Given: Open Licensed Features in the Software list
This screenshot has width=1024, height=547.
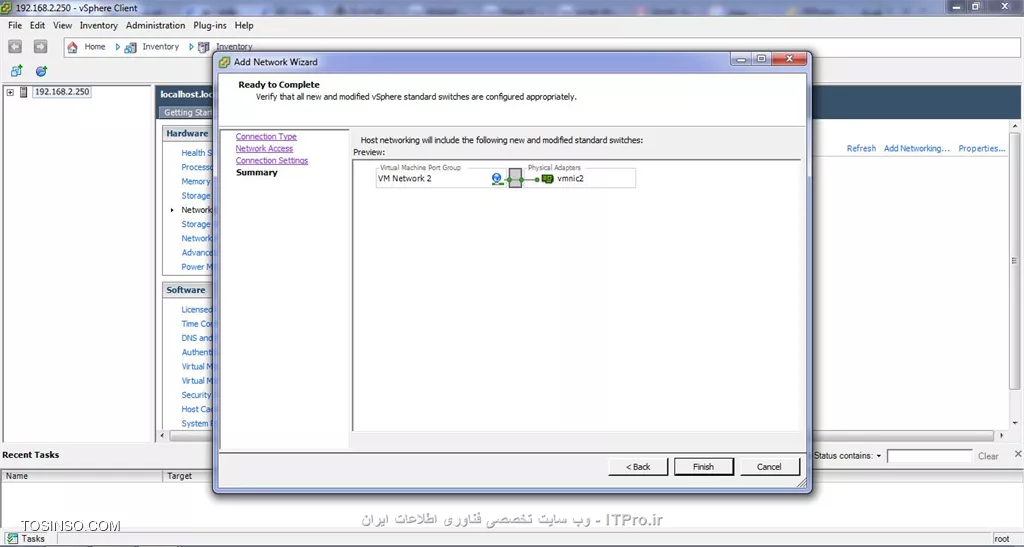Looking at the screenshot, I should click(x=197, y=309).
